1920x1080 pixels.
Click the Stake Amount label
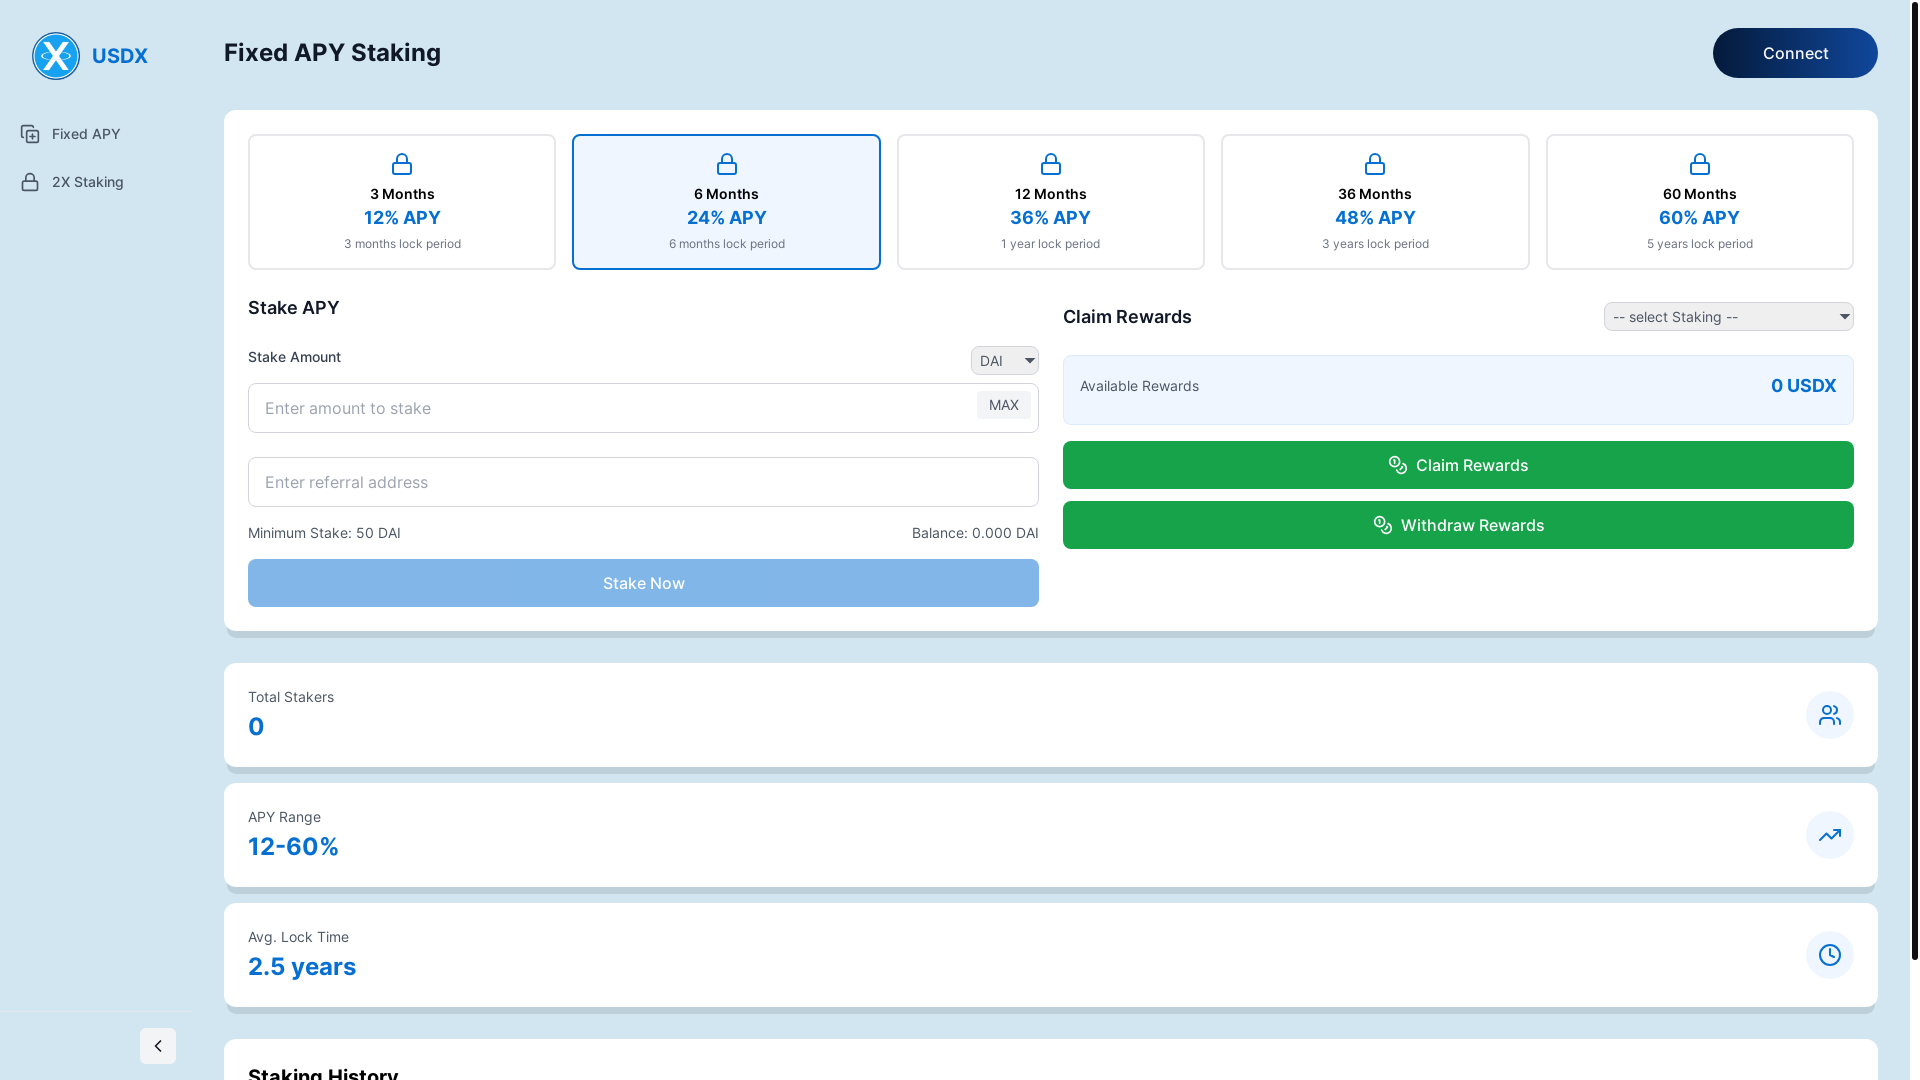[294, 357]
